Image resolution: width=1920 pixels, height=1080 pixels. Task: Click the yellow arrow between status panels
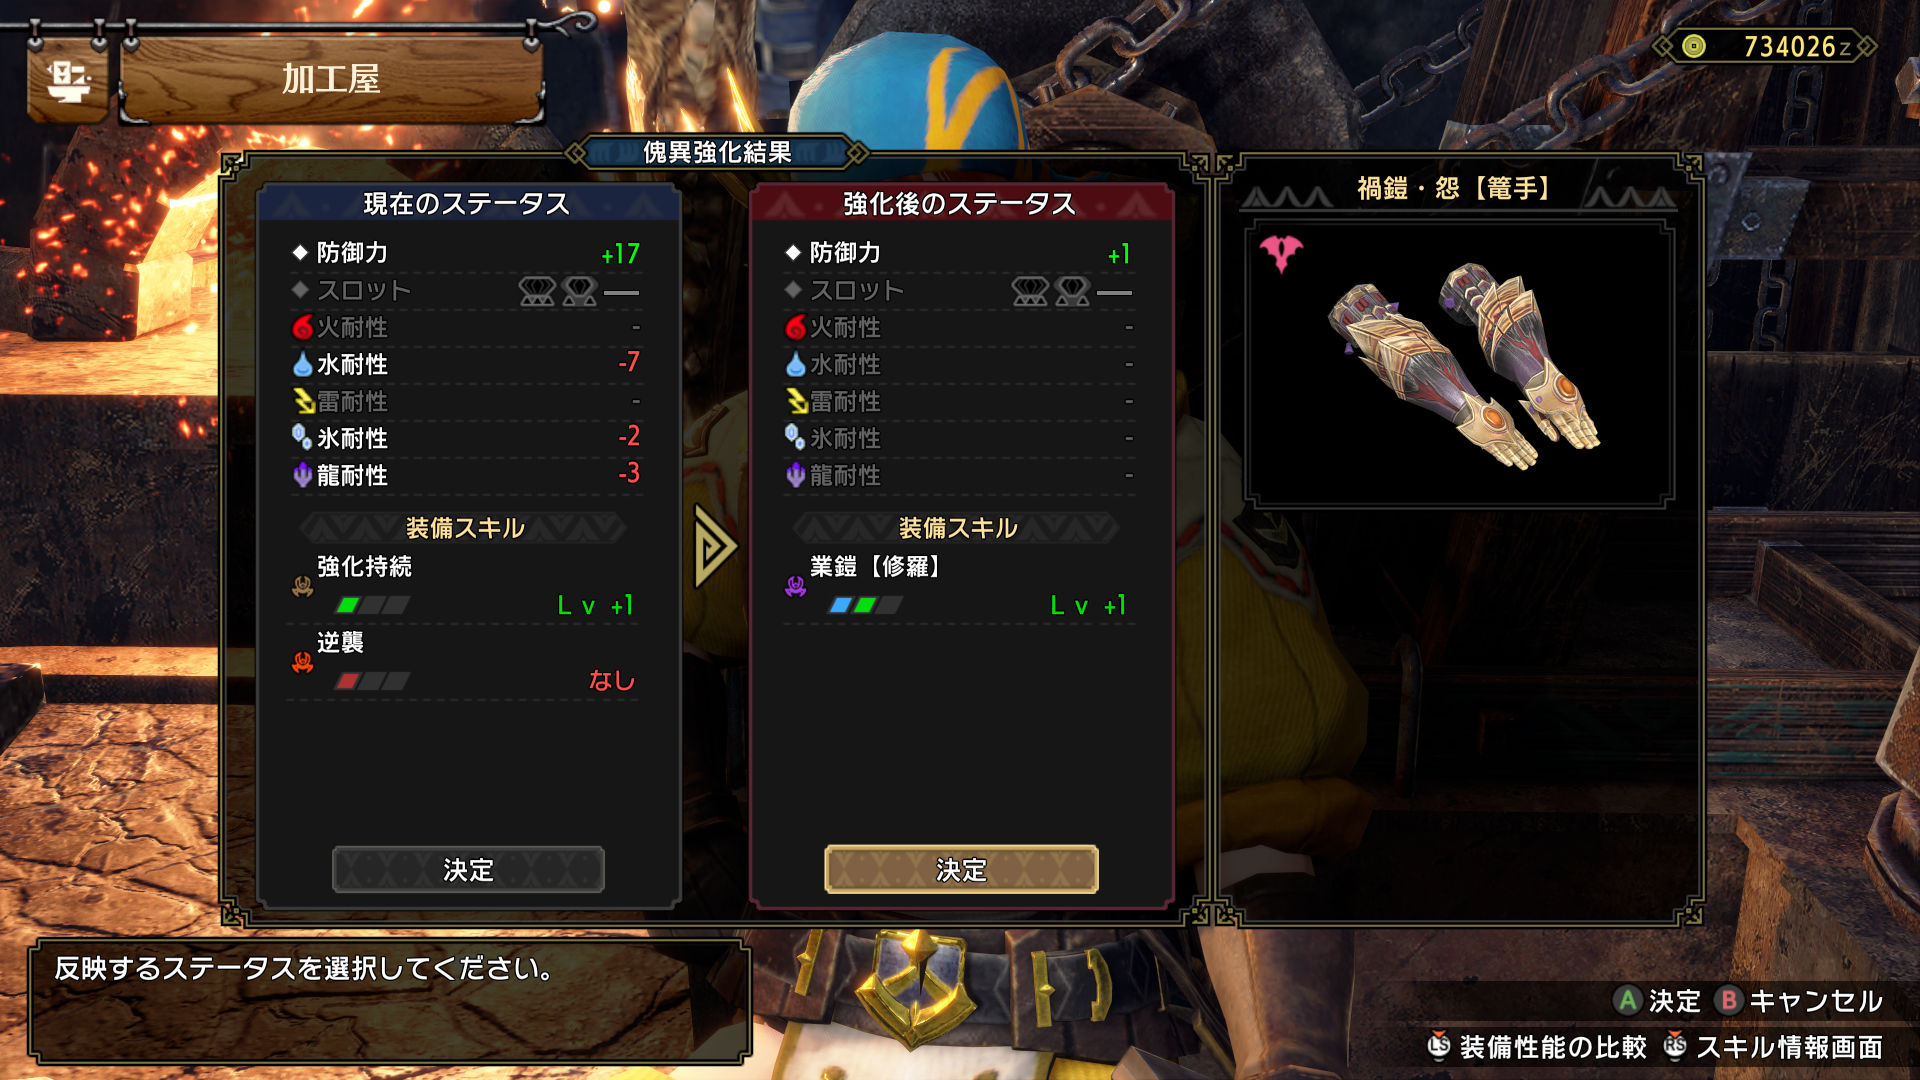(714, 546)
